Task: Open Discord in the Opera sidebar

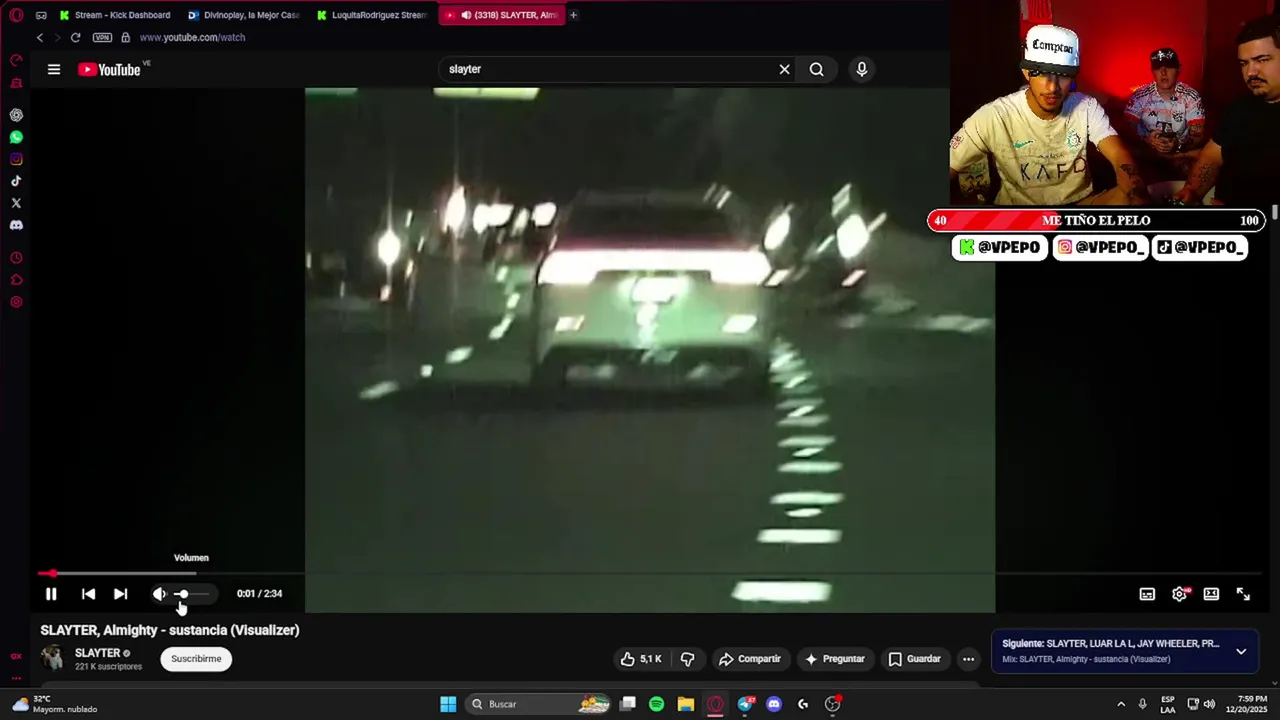Action: pos(16,225)
